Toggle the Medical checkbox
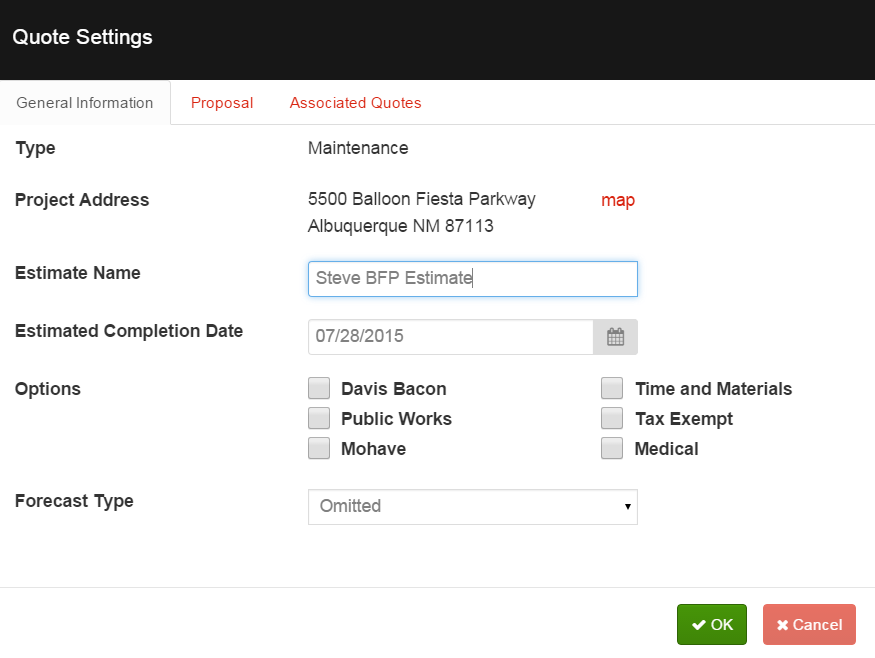This screenshot has height=658, width=875. coord(612,448)
